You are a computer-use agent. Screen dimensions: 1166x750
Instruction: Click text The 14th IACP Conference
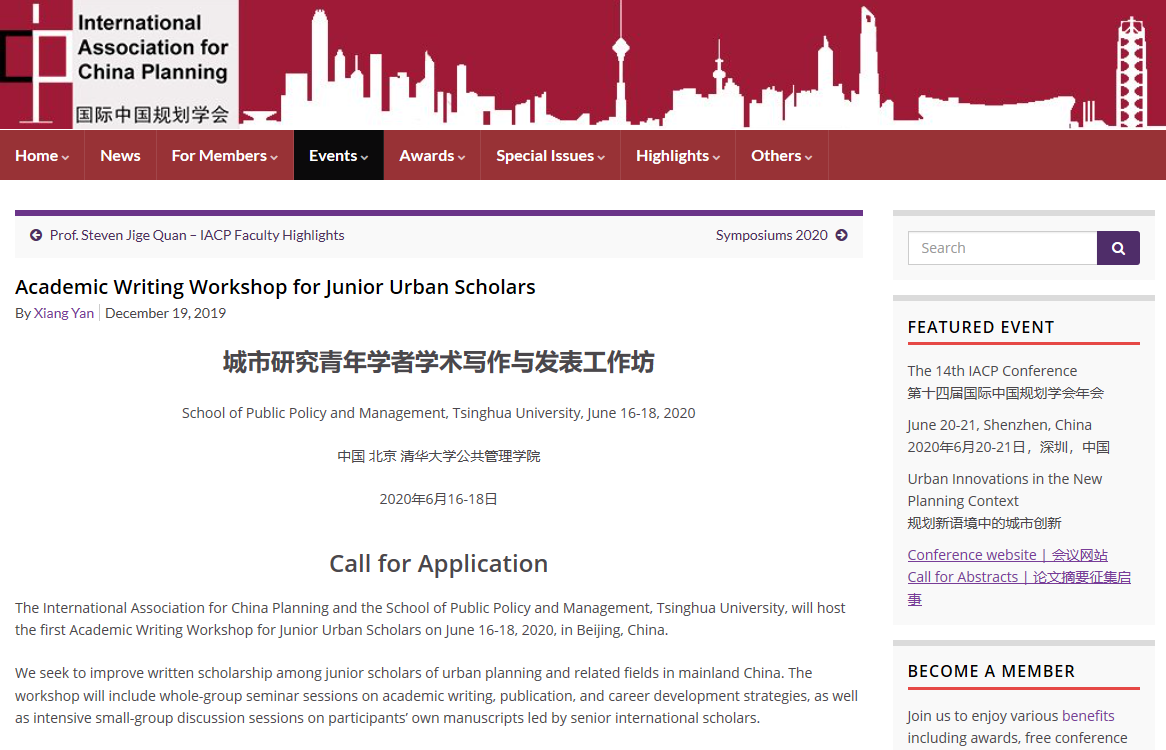992,370
